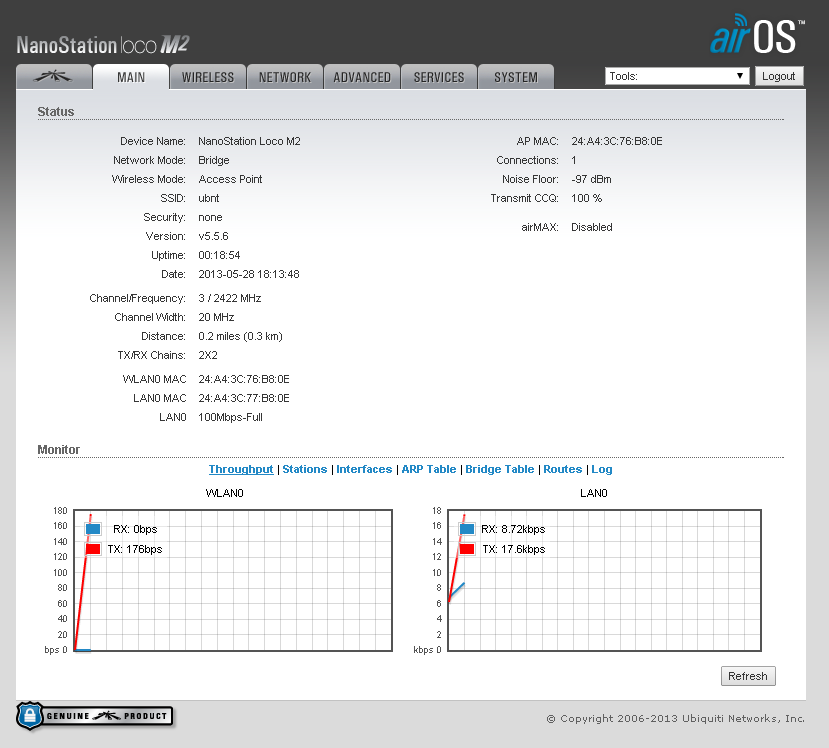This screenshot has height=748, width=829.
Task: Open the NETWORK tab
Action: click(285, 77)
